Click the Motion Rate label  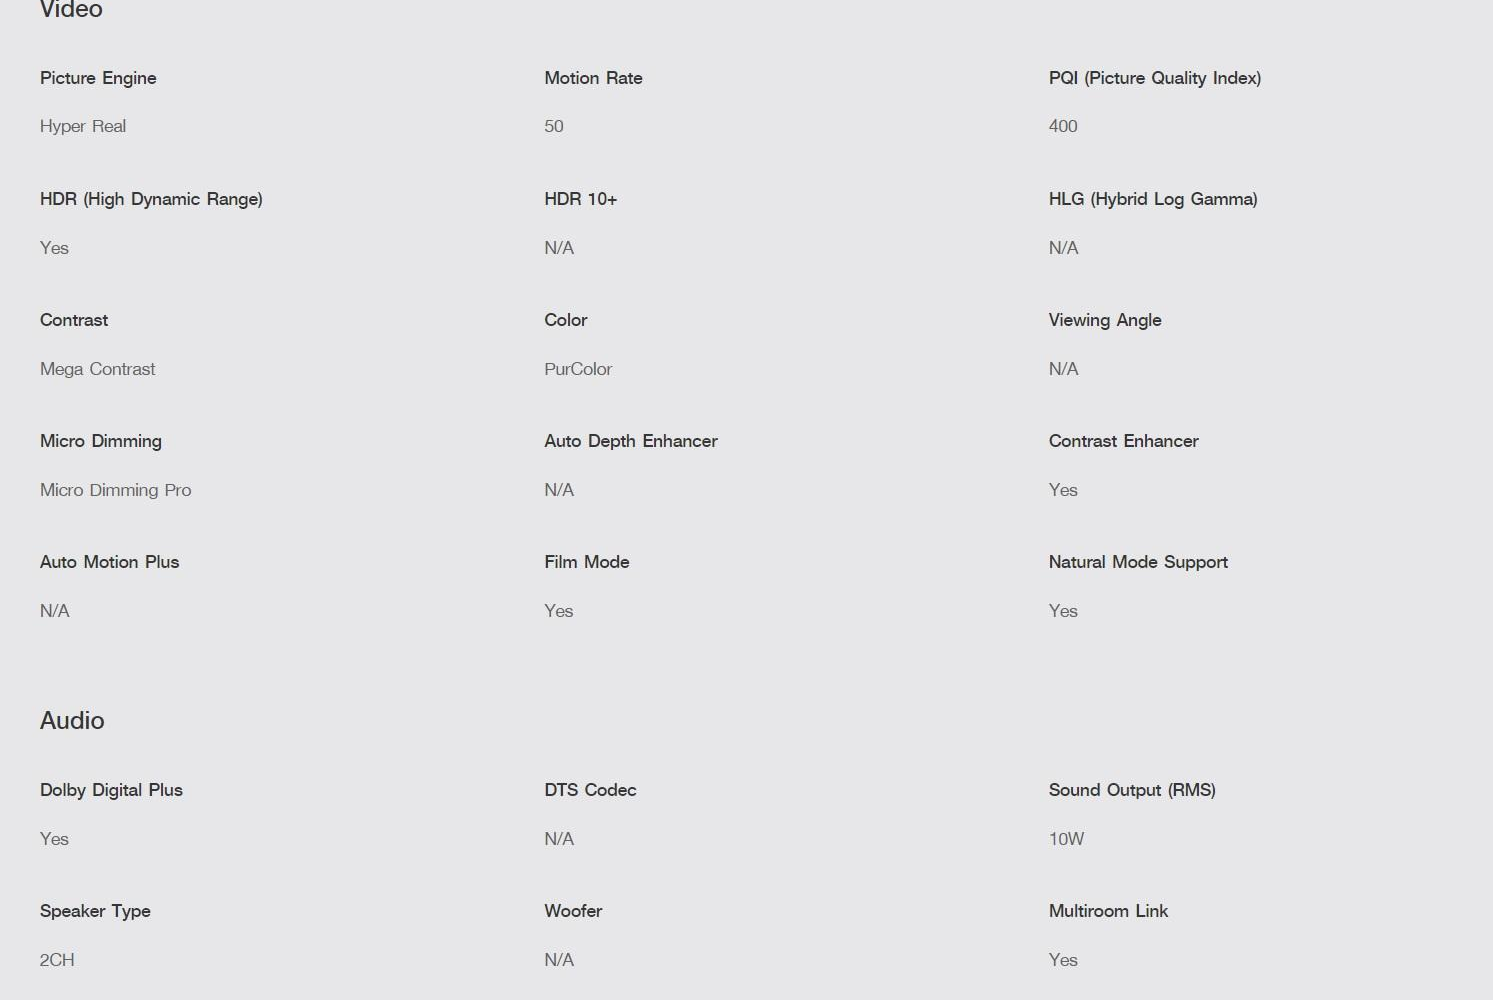click(x=593, y=78)
